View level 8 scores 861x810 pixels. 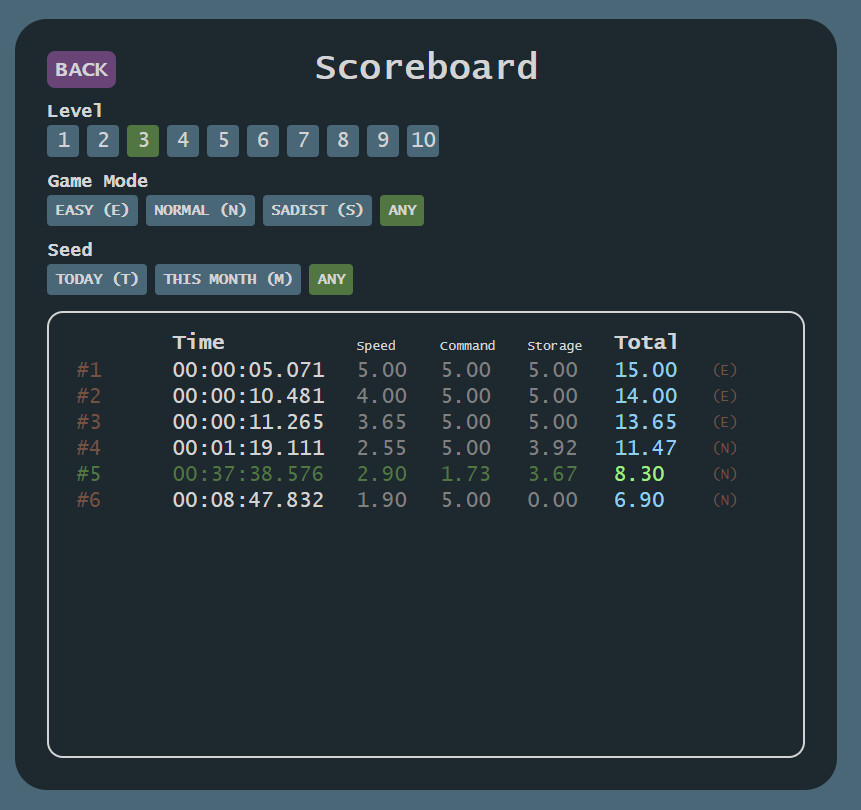[x=343, y=140]
